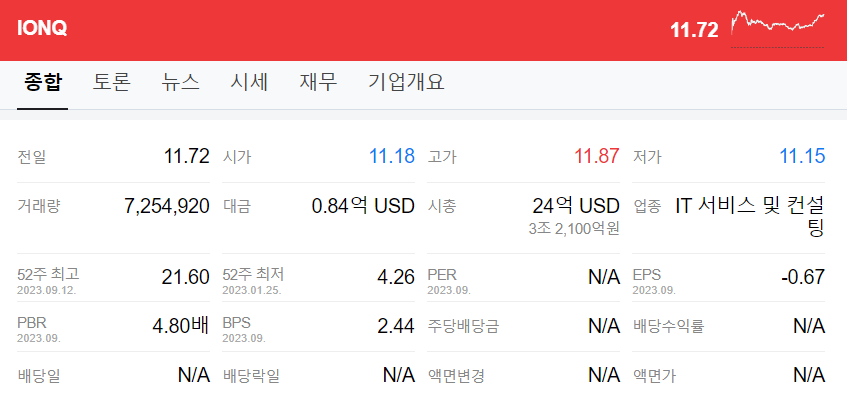Select the 시세 tab

[x=249, y=83]
